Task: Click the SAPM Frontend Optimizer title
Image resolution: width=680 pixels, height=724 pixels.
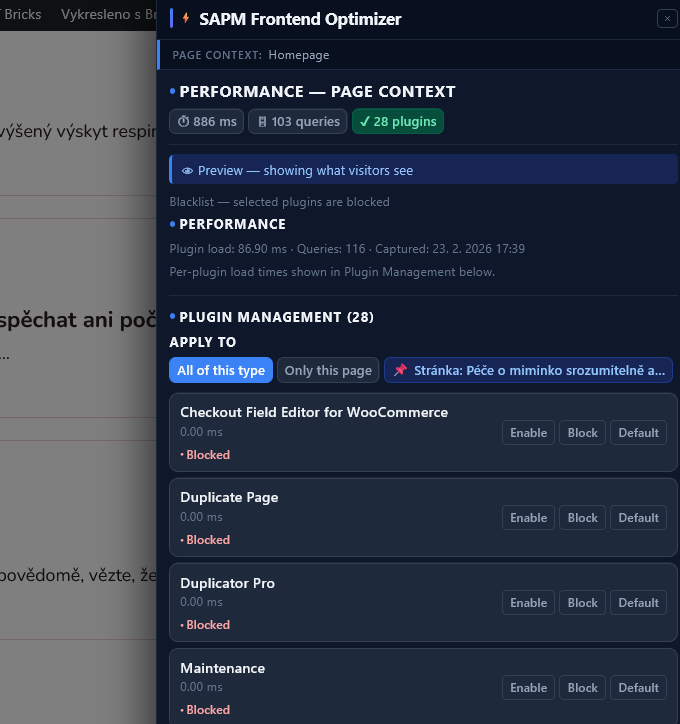Action: pos(300,19)
